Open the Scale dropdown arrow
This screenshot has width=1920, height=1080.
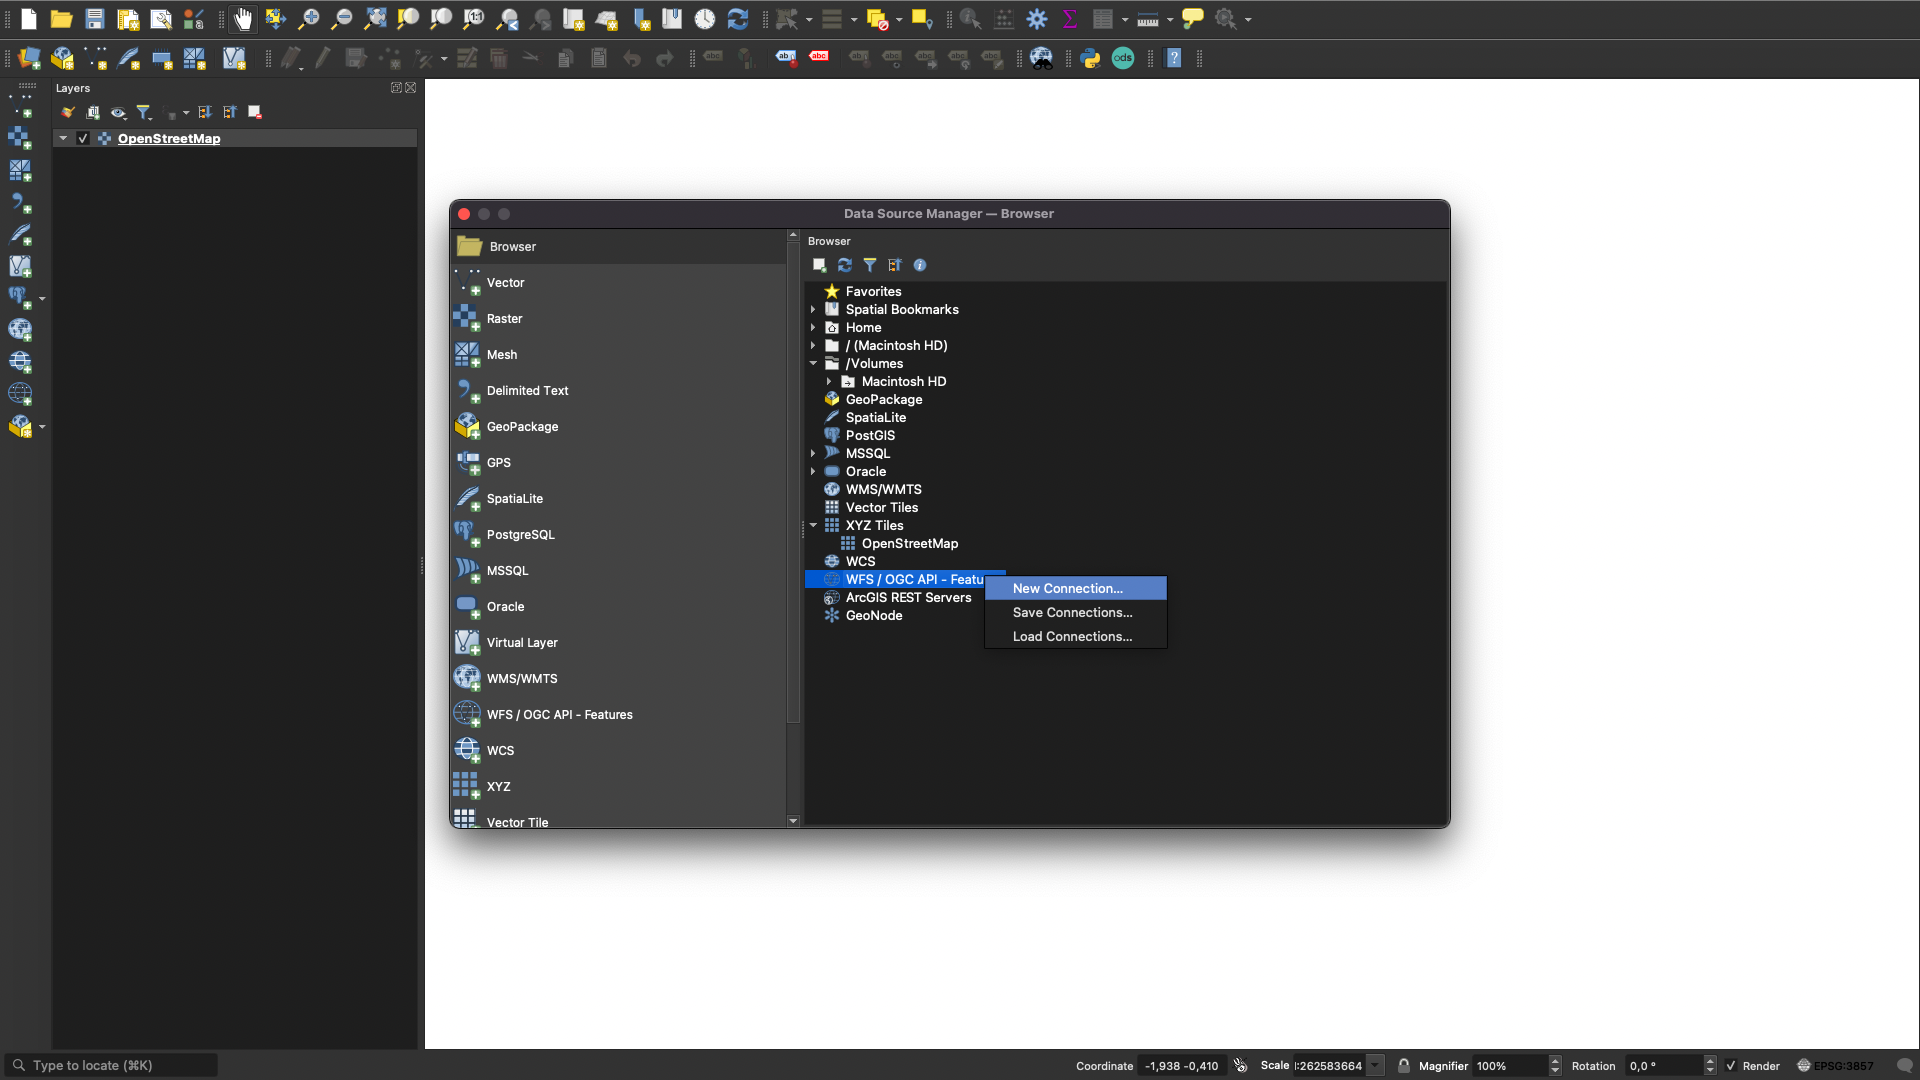point(1376,1066)
